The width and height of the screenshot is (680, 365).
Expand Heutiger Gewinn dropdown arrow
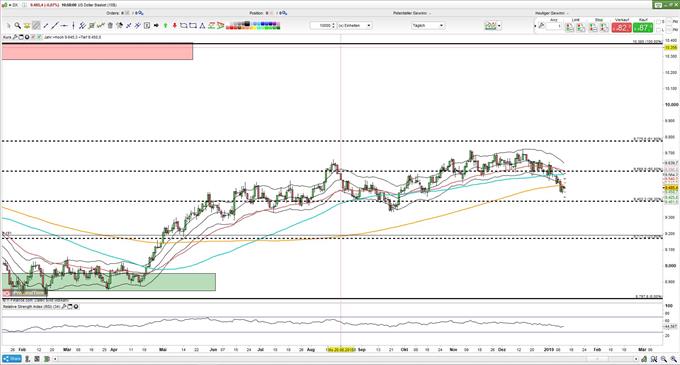click(568, 13)
